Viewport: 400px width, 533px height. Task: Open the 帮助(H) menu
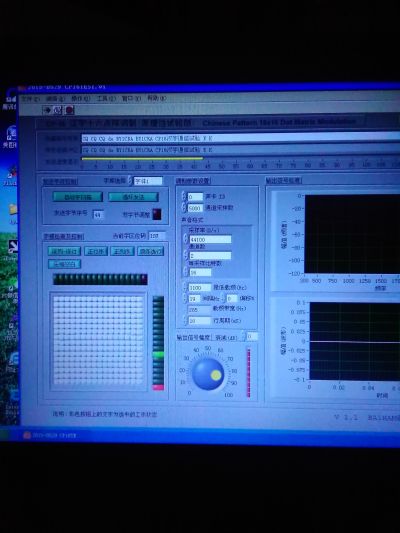pos(156,98)
